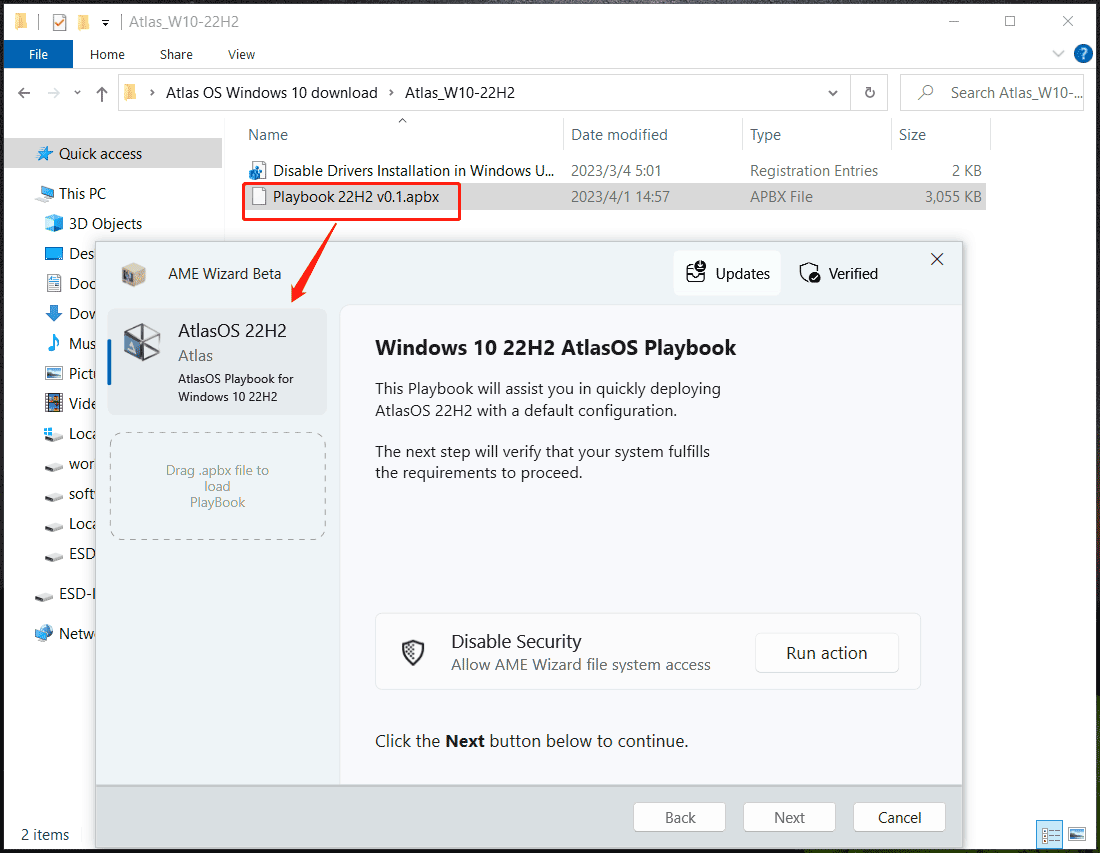Open the View ribbon tab

(x=241, y=54)
